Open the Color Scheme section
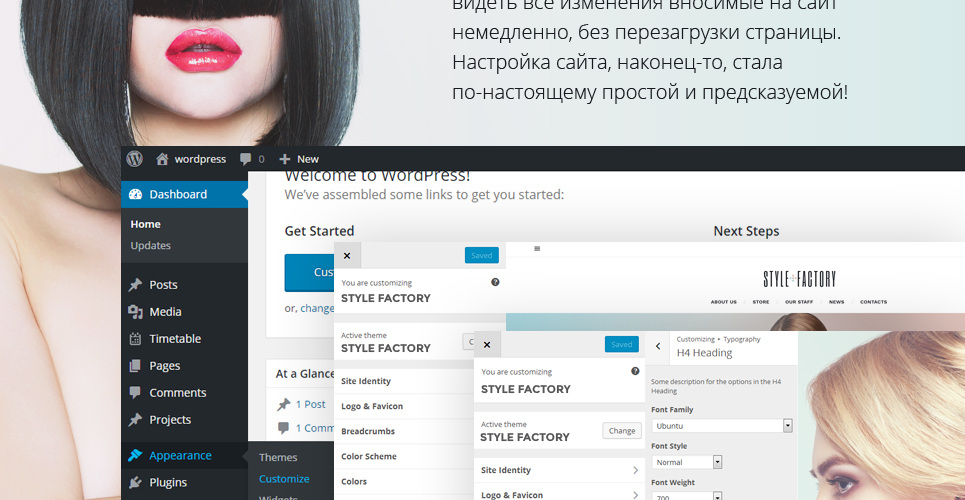This screenshot has height=500, width=965. coord(404,456)
